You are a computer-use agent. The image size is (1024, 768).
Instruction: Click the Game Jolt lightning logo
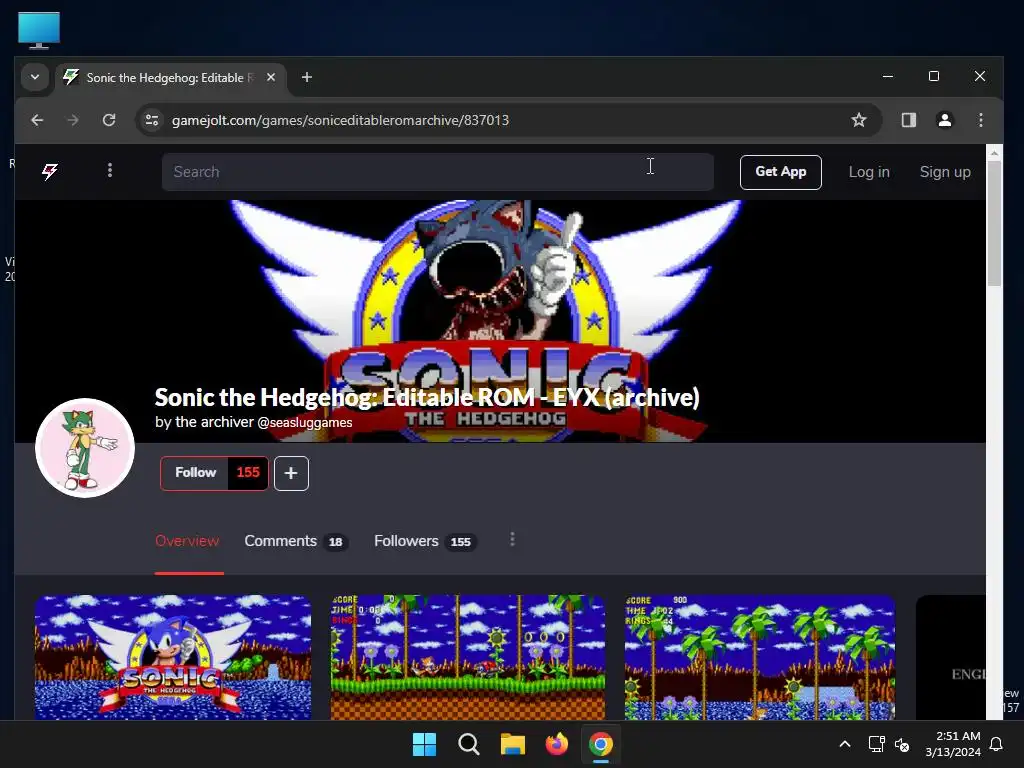click(50, 172)
